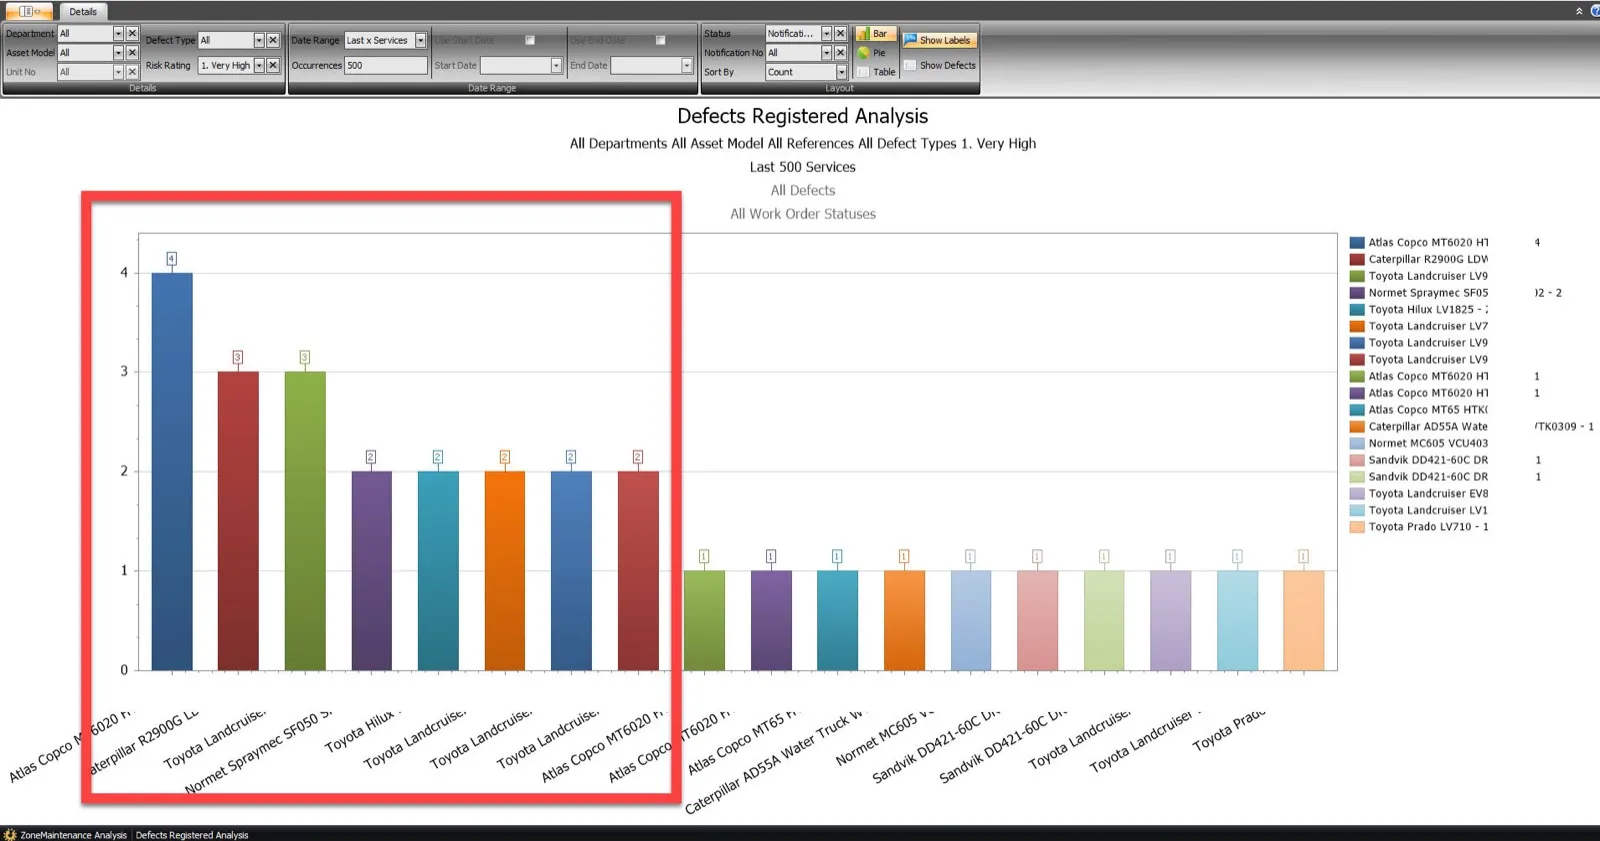Click the peach Toyota Prado bar
Viewport: 1600px width, 841px height.
[1303, 620]
